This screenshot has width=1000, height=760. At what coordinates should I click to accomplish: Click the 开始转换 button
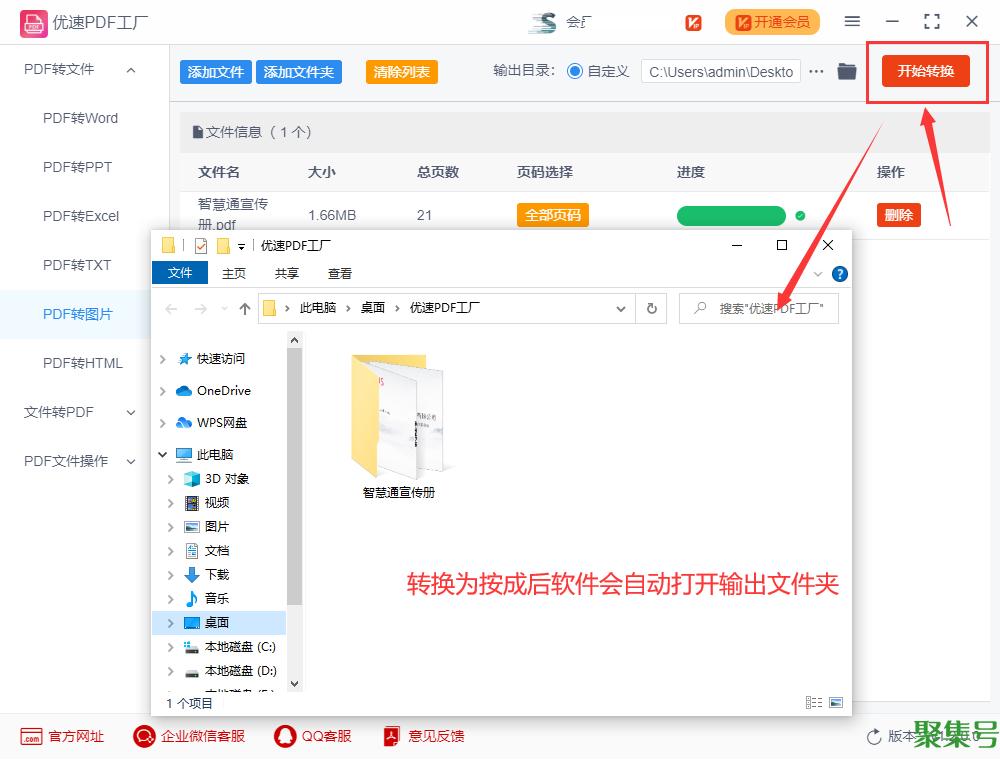(x=925, y=71)
